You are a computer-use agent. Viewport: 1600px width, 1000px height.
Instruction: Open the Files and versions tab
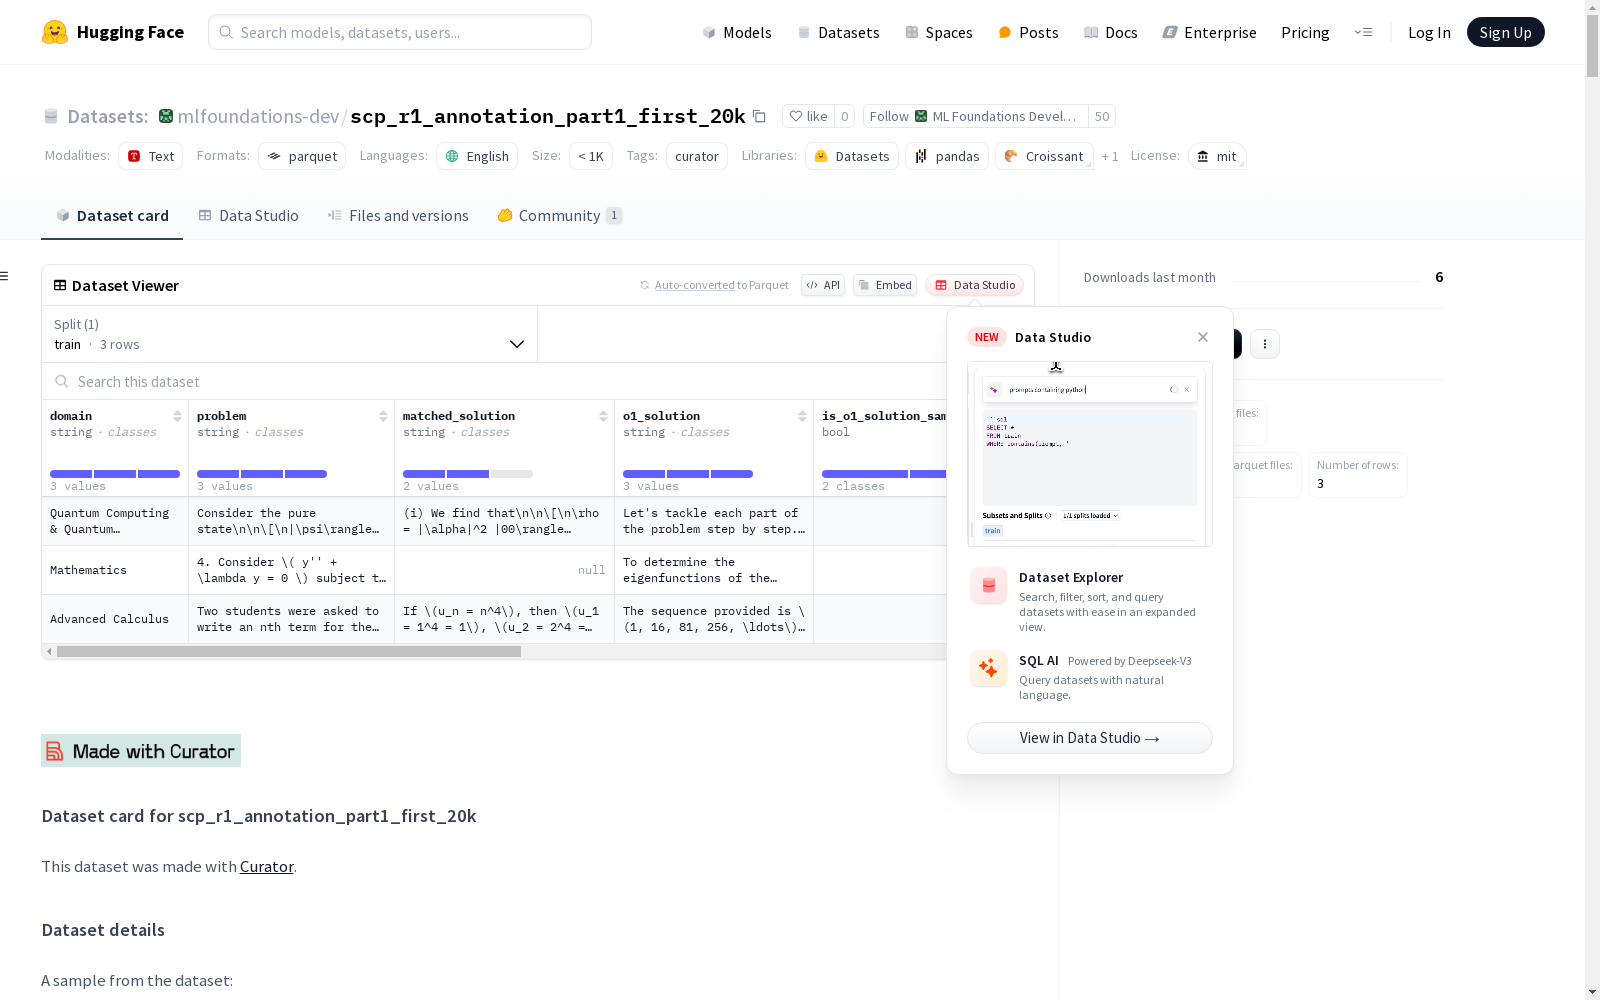point(398,216)
